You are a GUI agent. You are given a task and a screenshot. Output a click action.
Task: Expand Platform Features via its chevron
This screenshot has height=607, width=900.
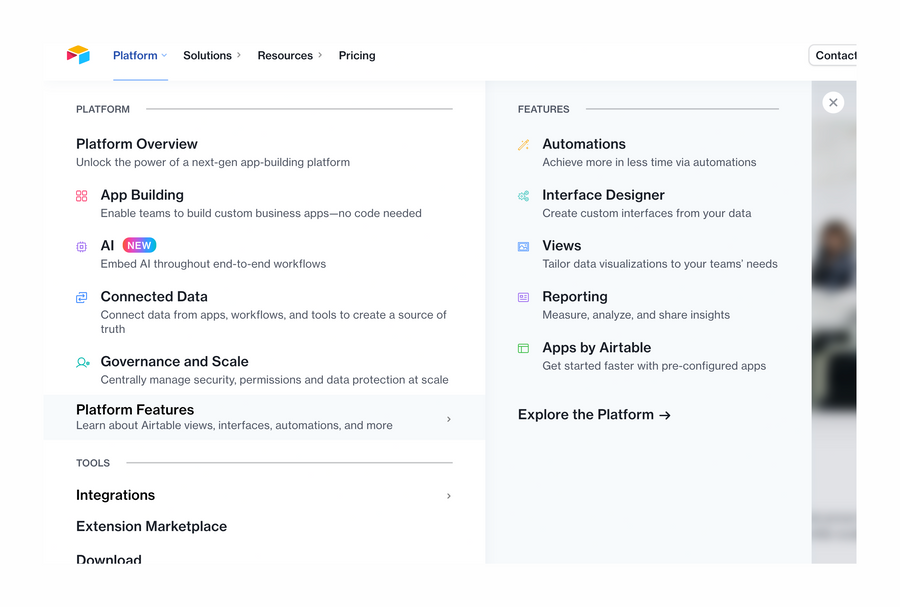[449, 418]
